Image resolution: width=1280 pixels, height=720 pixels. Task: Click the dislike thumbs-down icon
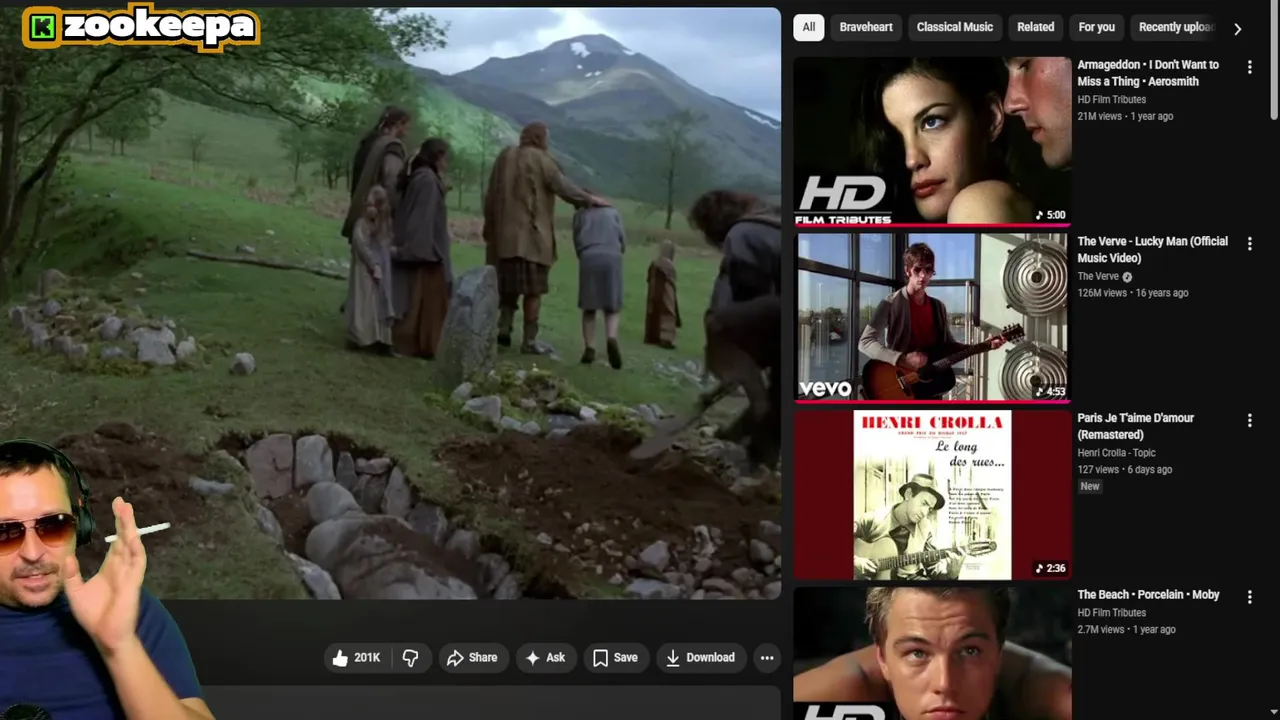pyautogui.click(x=410, y=657)
